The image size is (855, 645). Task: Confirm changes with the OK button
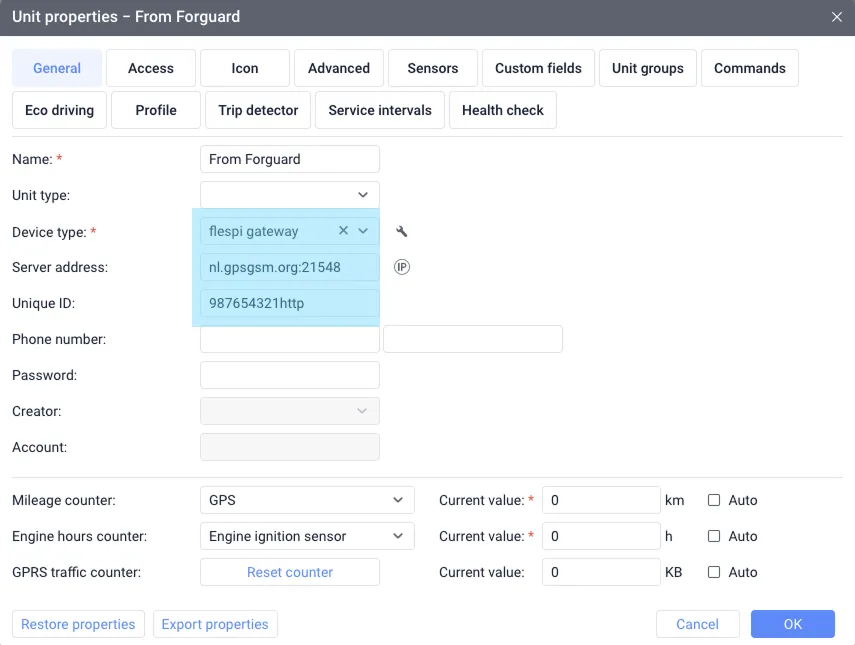pyautogui.click(x=792, y=624)
